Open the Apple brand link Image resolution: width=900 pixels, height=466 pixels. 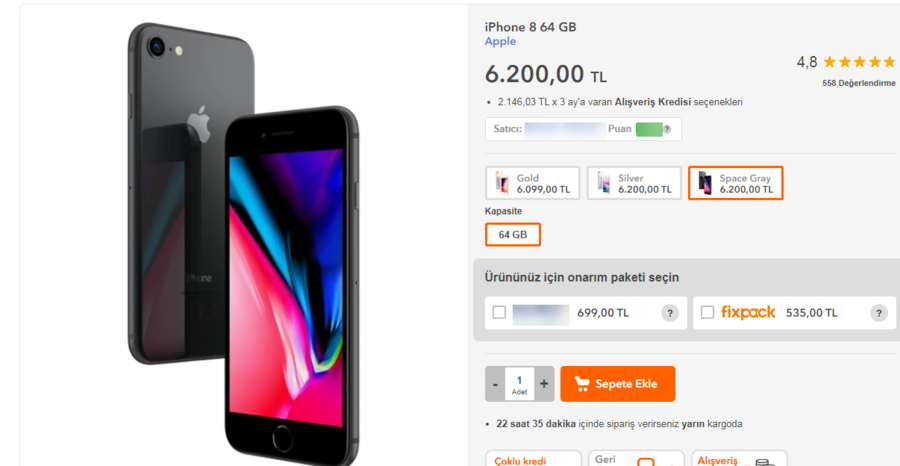coord(500,42)
